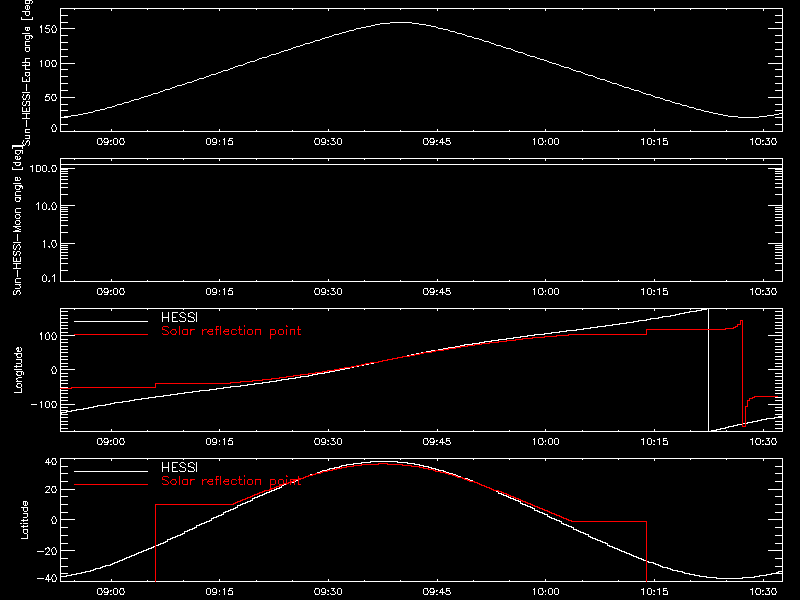Viewport: 800px width, 600px height.
Task: Click 09:00 time label under Latitude plot
Action: click(x=111, y=591)
